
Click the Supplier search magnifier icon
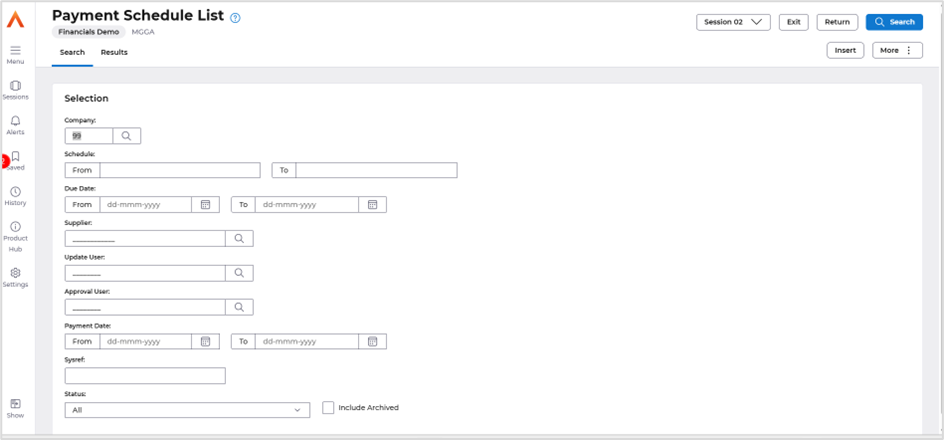239,239
